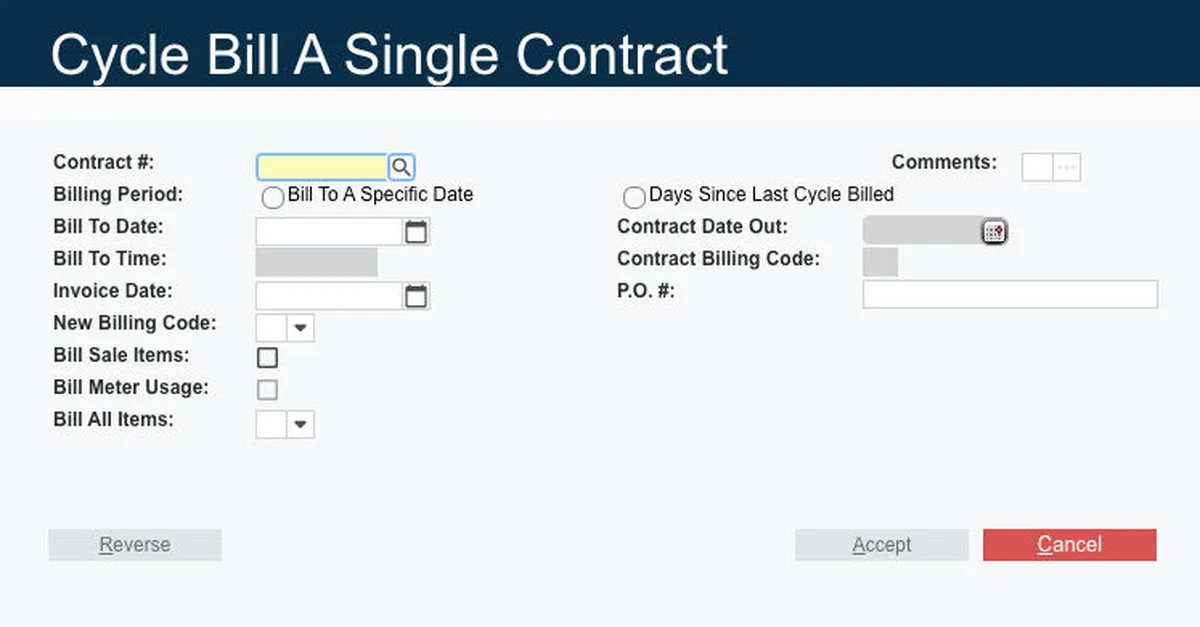Expand the New Billing Code dropdown
The height and width of the screenshot is (627, 1200).
300,328
